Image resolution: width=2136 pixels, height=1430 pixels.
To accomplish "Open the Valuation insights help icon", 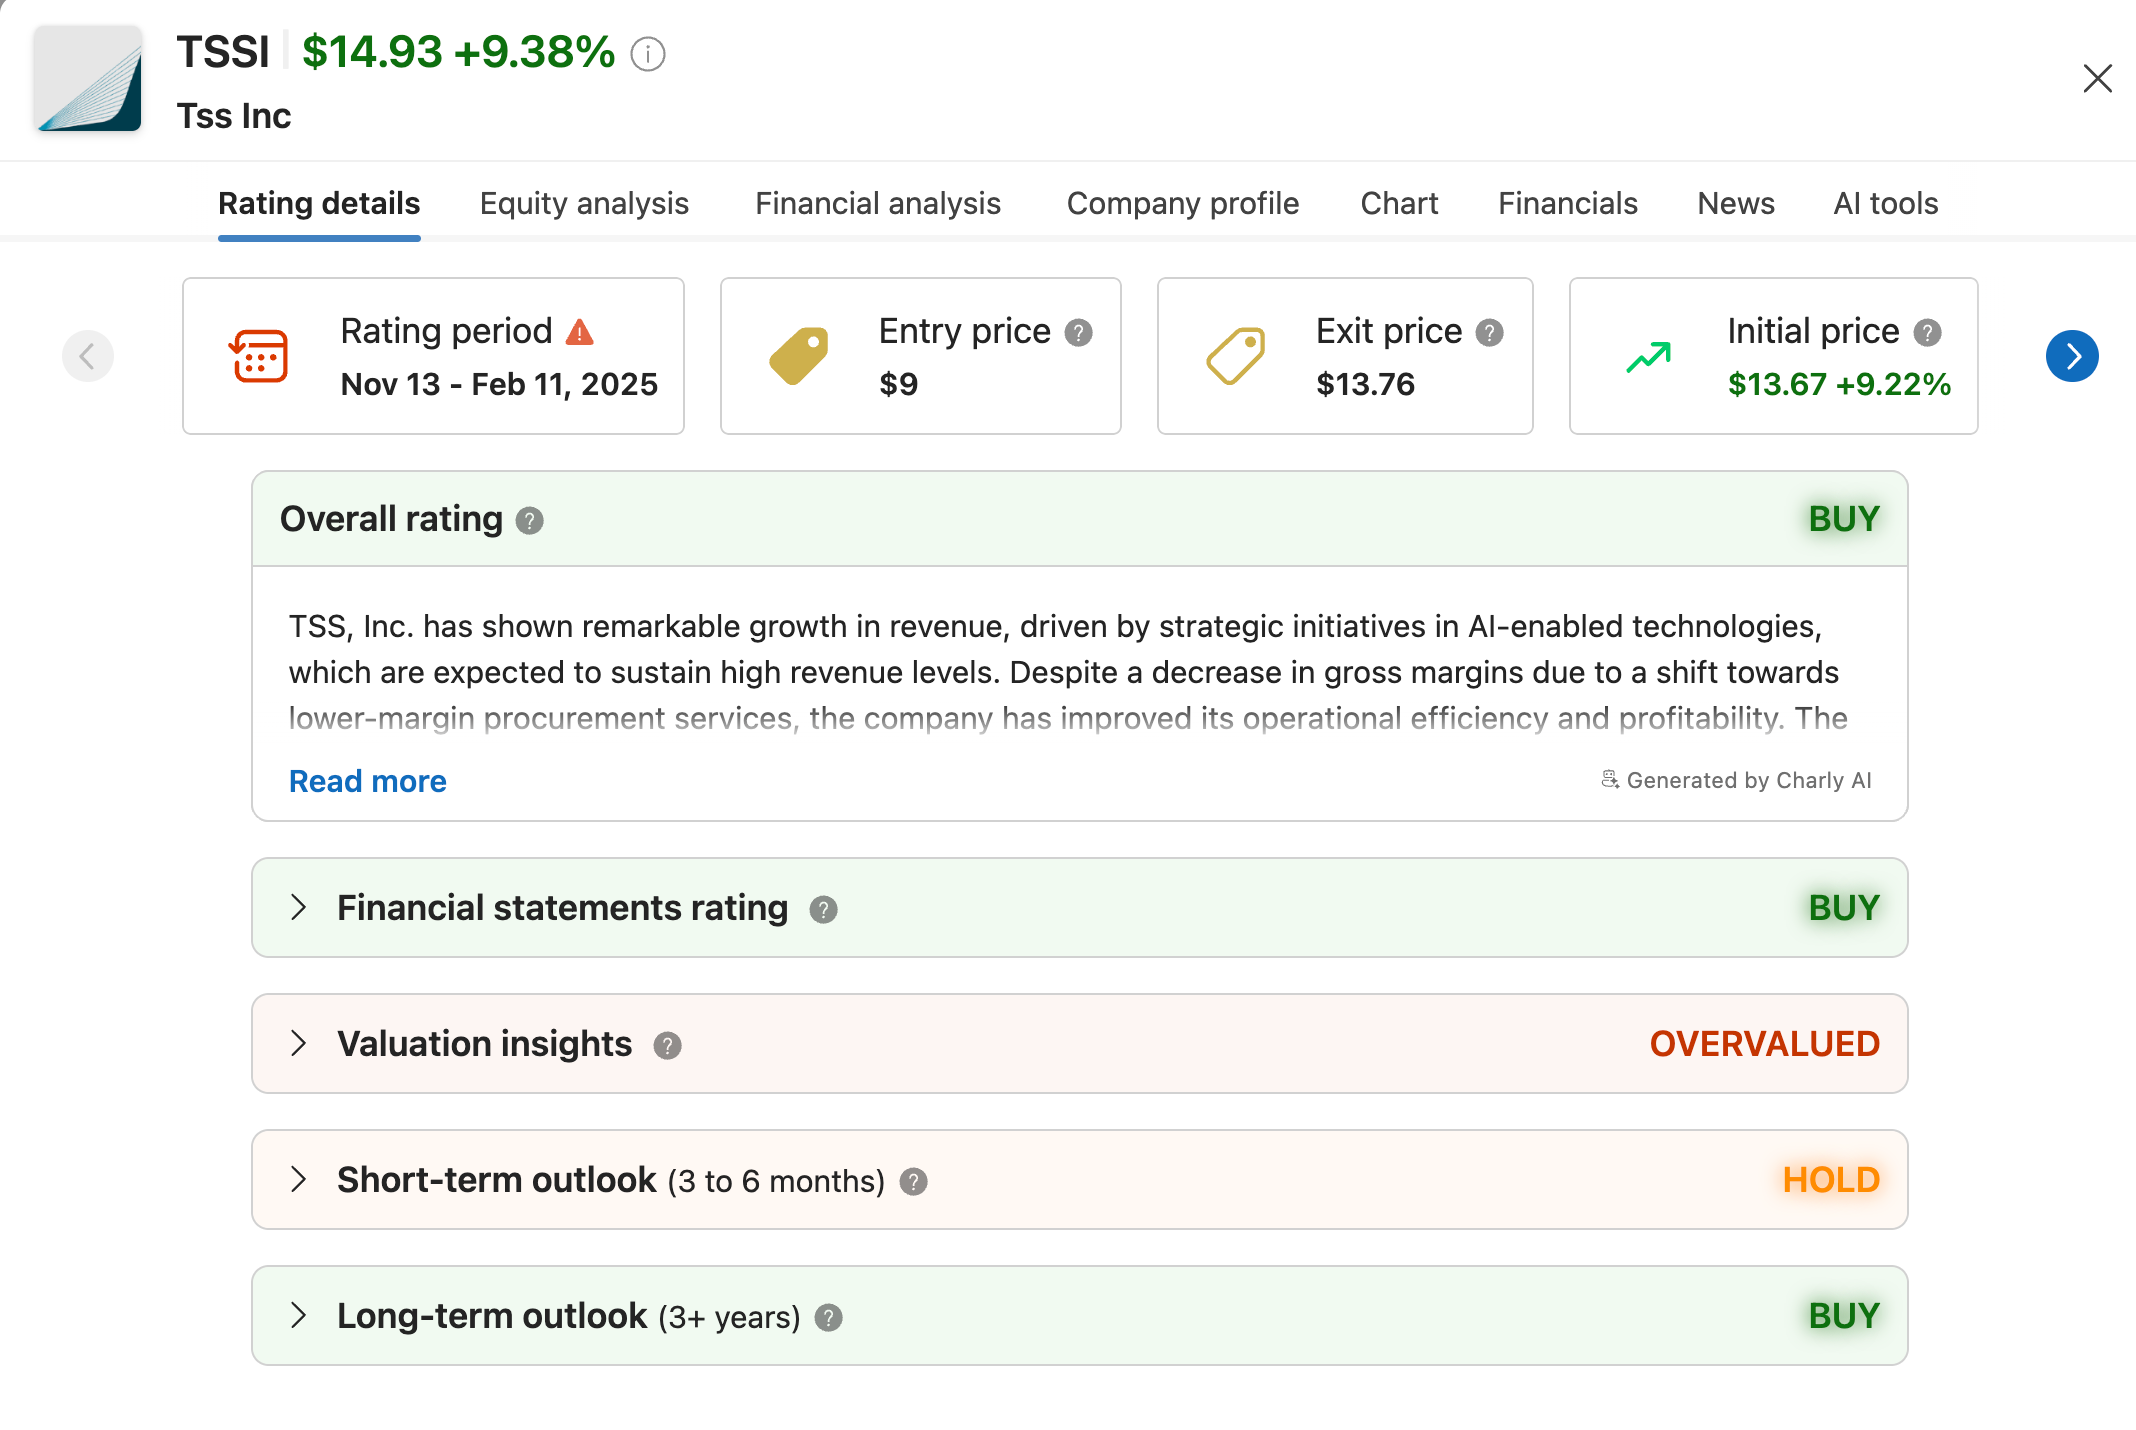I will (x=667, y=1046).
